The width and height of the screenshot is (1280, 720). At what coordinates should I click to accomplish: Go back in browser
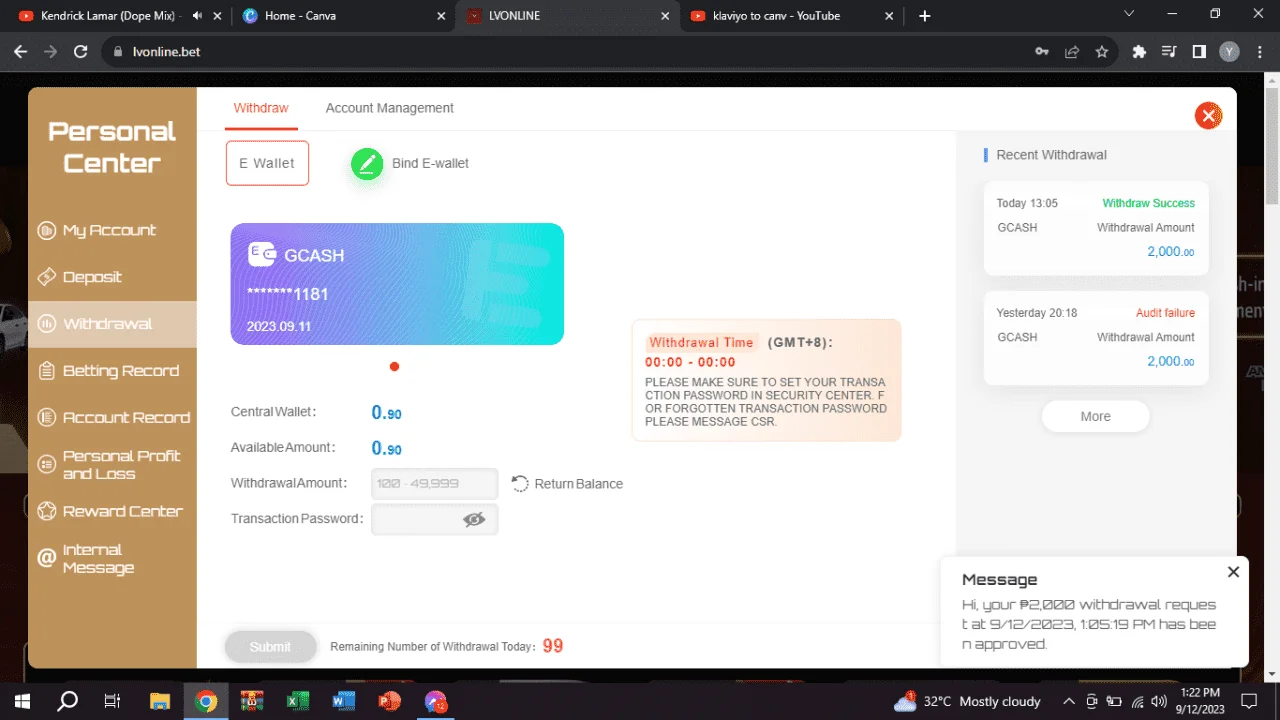[x=21, y=52]
